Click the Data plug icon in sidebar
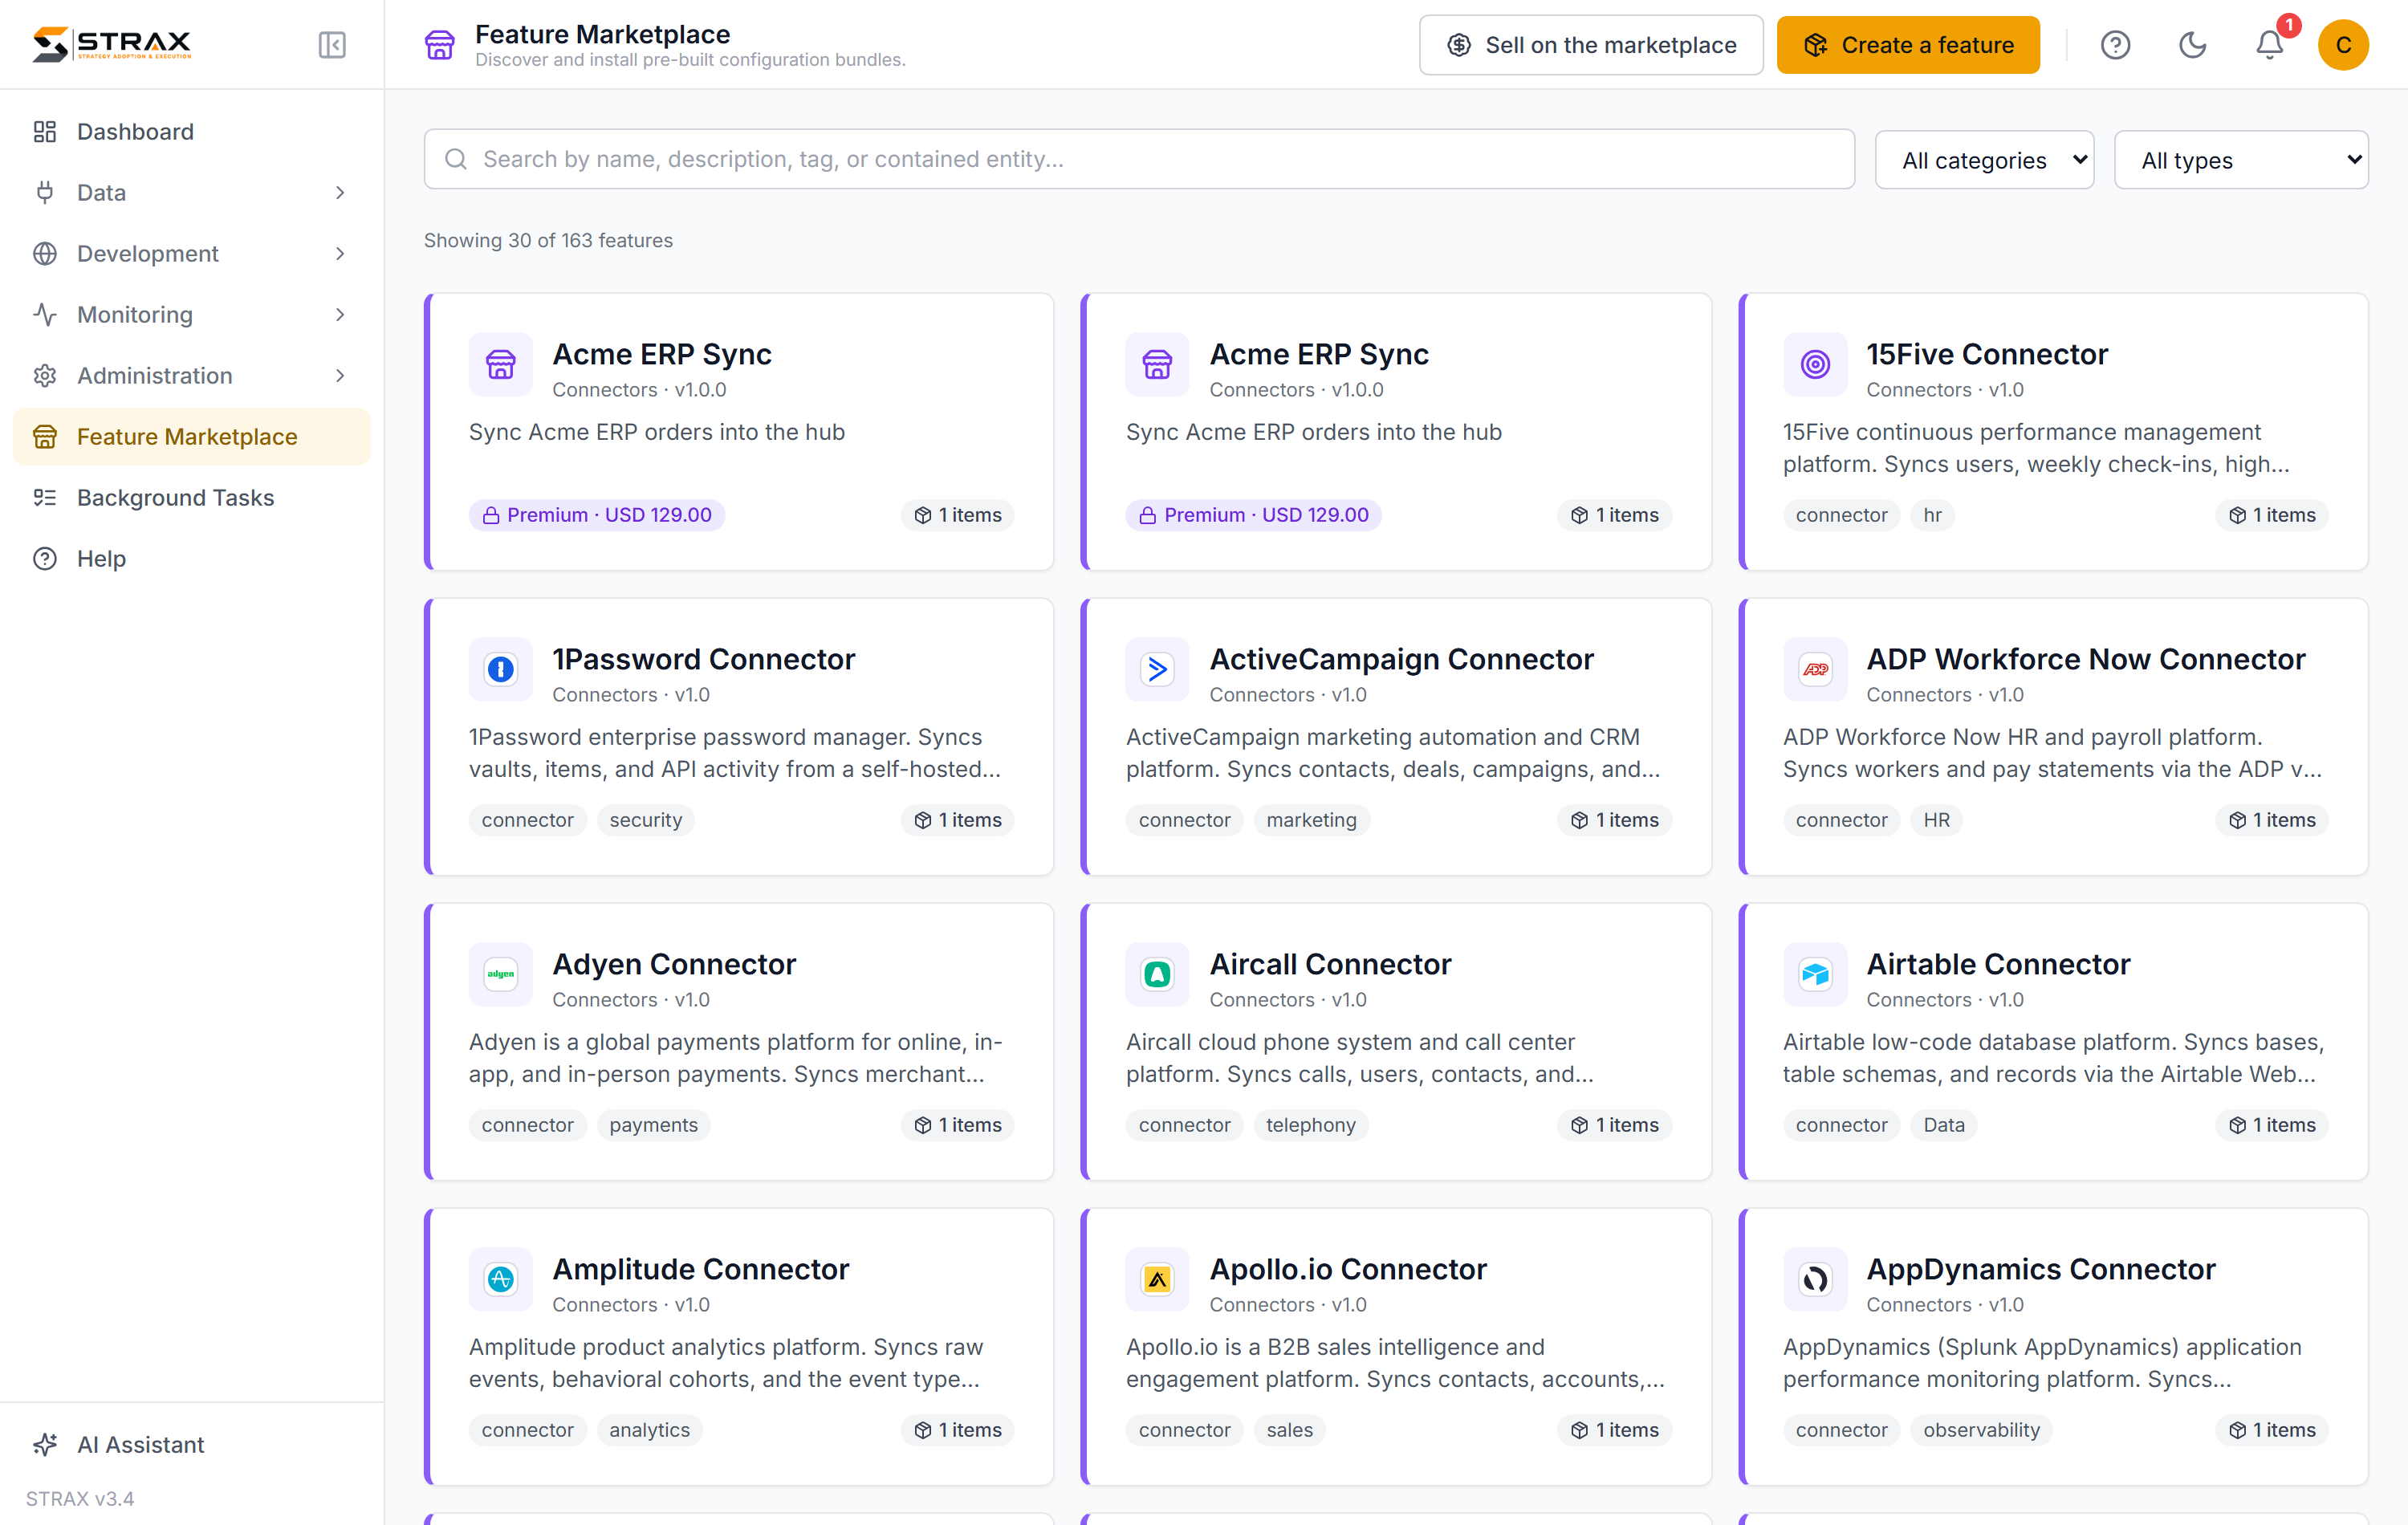 click(x=45, y=193)
